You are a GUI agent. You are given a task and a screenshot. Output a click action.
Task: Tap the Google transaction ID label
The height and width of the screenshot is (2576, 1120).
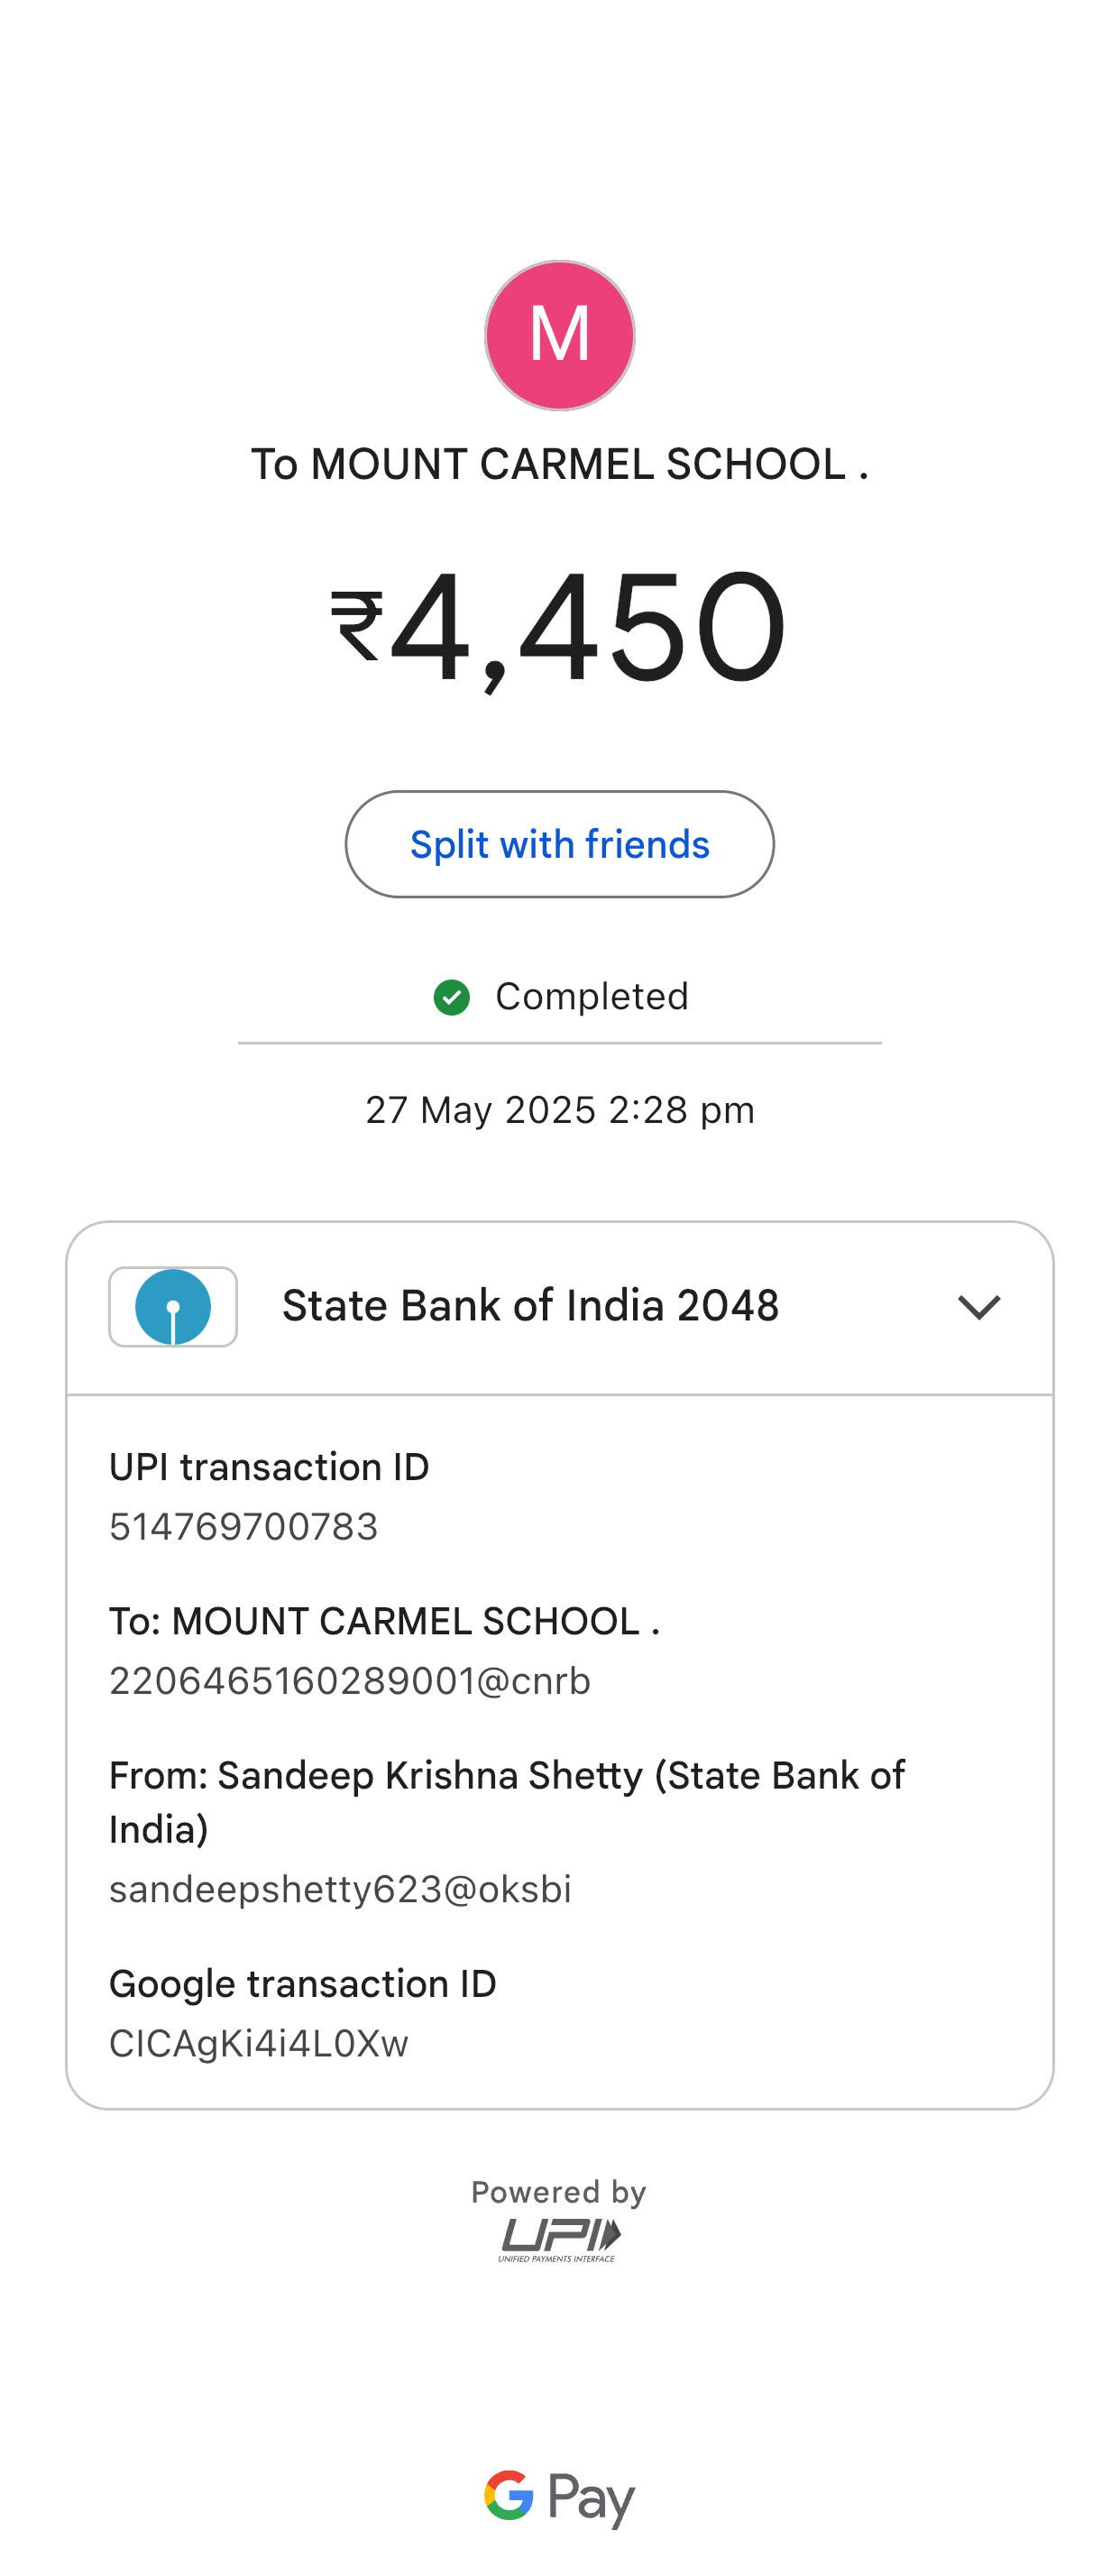tap(303, 1983)
